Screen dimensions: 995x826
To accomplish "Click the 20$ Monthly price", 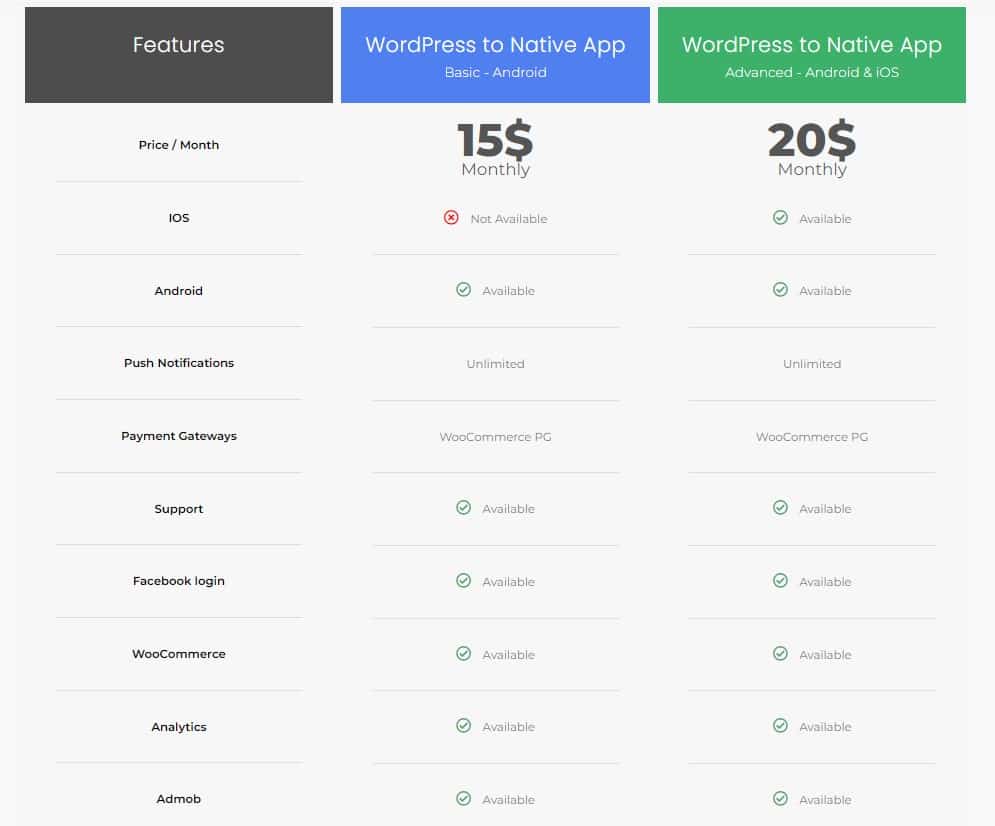I will point(811,149).
